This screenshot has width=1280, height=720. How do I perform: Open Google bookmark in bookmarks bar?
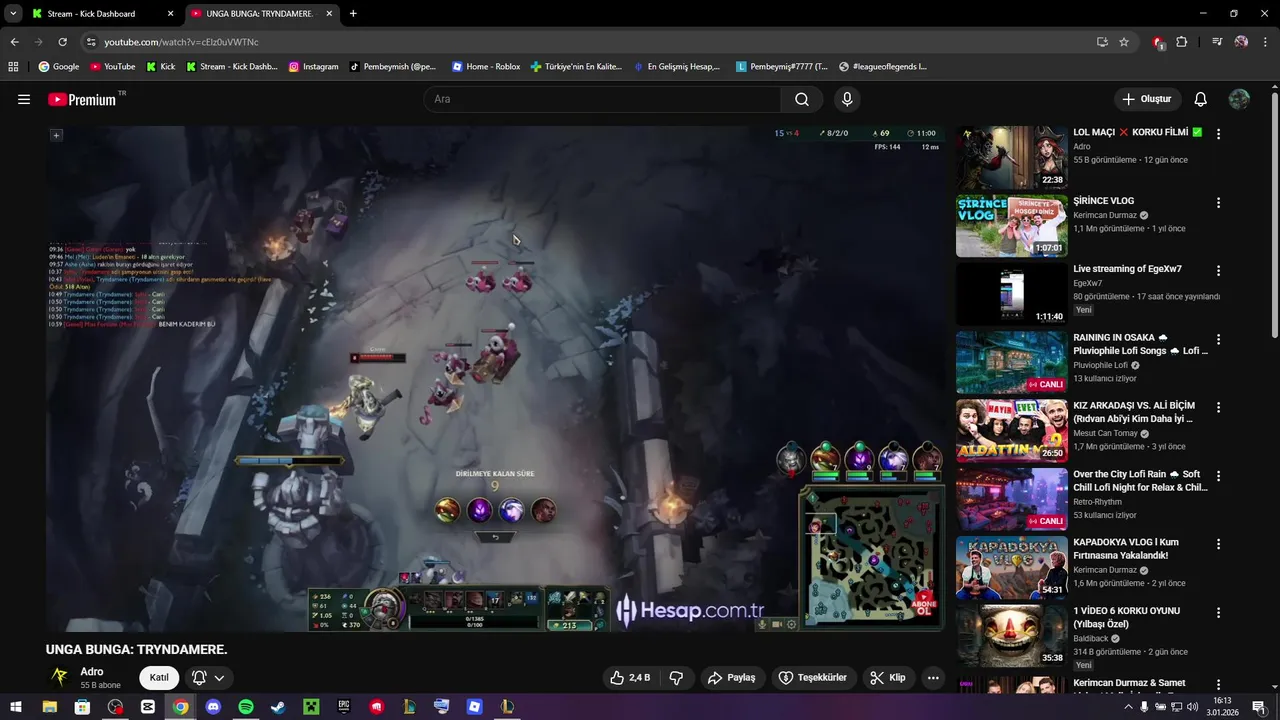(x=59, y=67)
